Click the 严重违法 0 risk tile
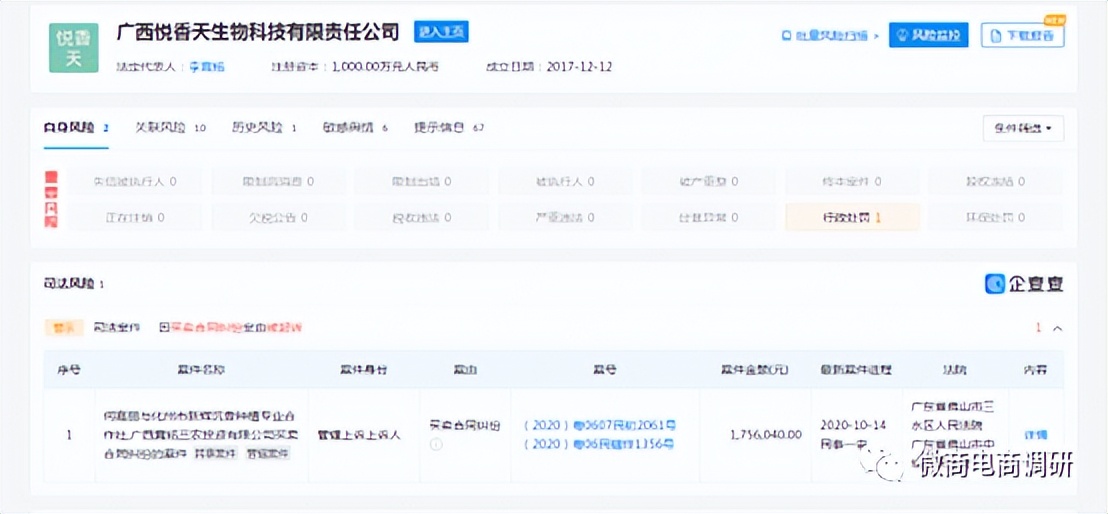 tap(565, 218)
